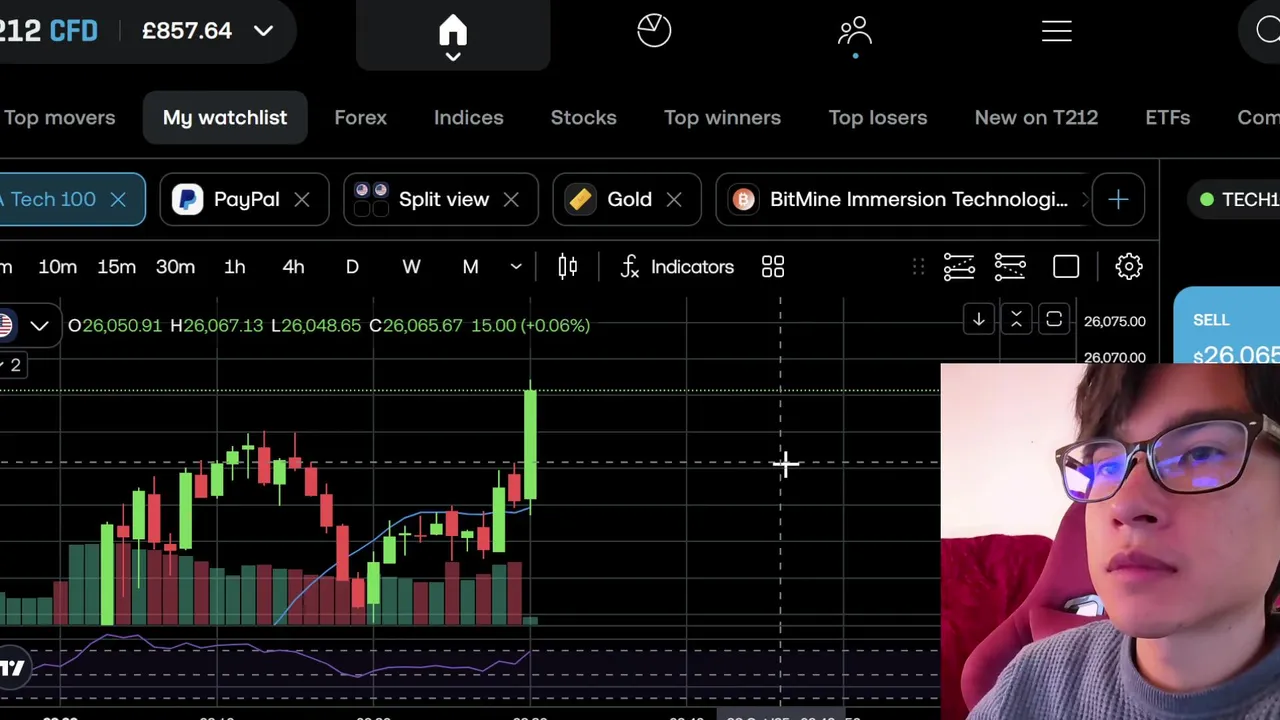Switch to Top winners tab
Screen dimensions: 1280x720
click(722, 118)
